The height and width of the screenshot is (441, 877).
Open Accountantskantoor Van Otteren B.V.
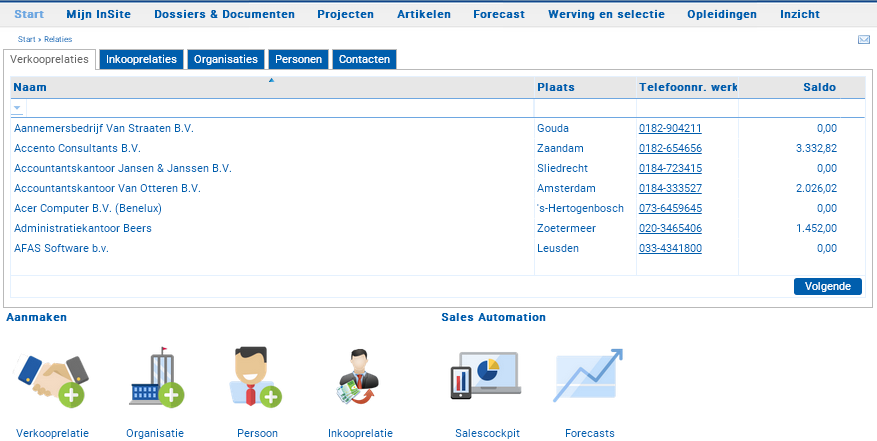[x=107, y=189]
